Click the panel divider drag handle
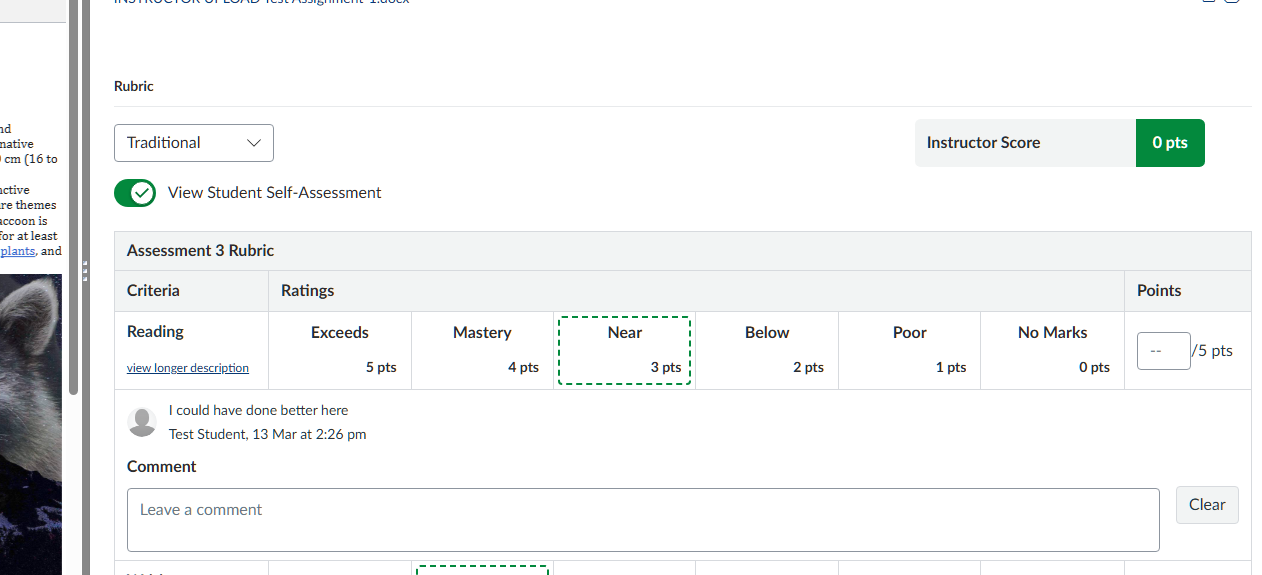Image resolution: width=1262 pixels, height=575 pixels. [86, 270]
